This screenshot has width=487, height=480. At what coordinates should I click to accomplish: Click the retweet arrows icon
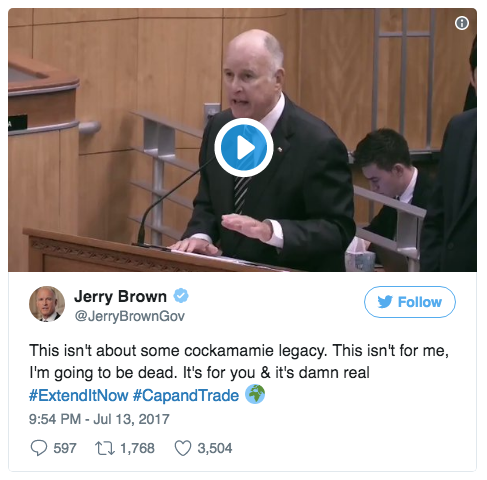click(x=105, y=448)
